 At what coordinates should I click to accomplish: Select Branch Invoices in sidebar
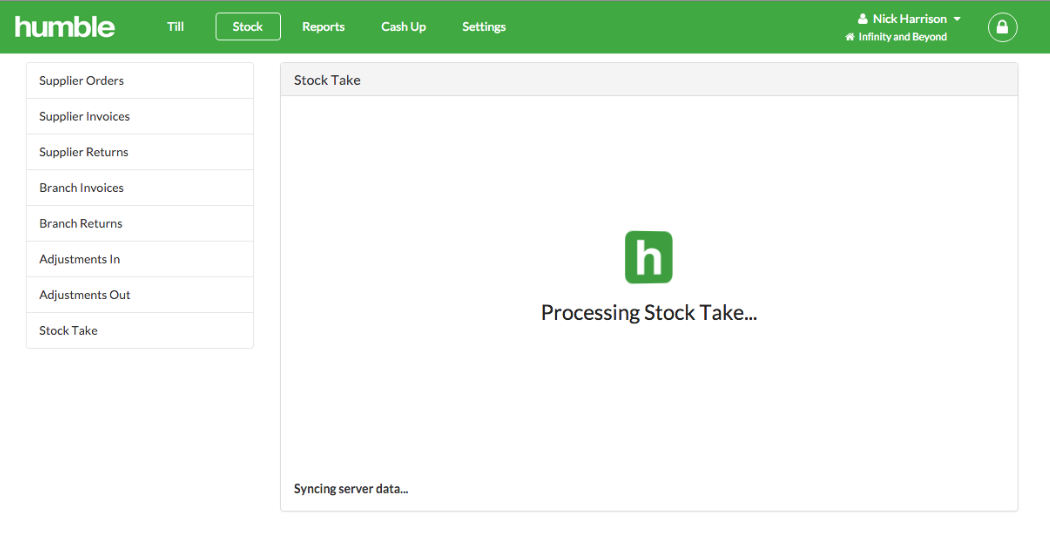point(140,188)
